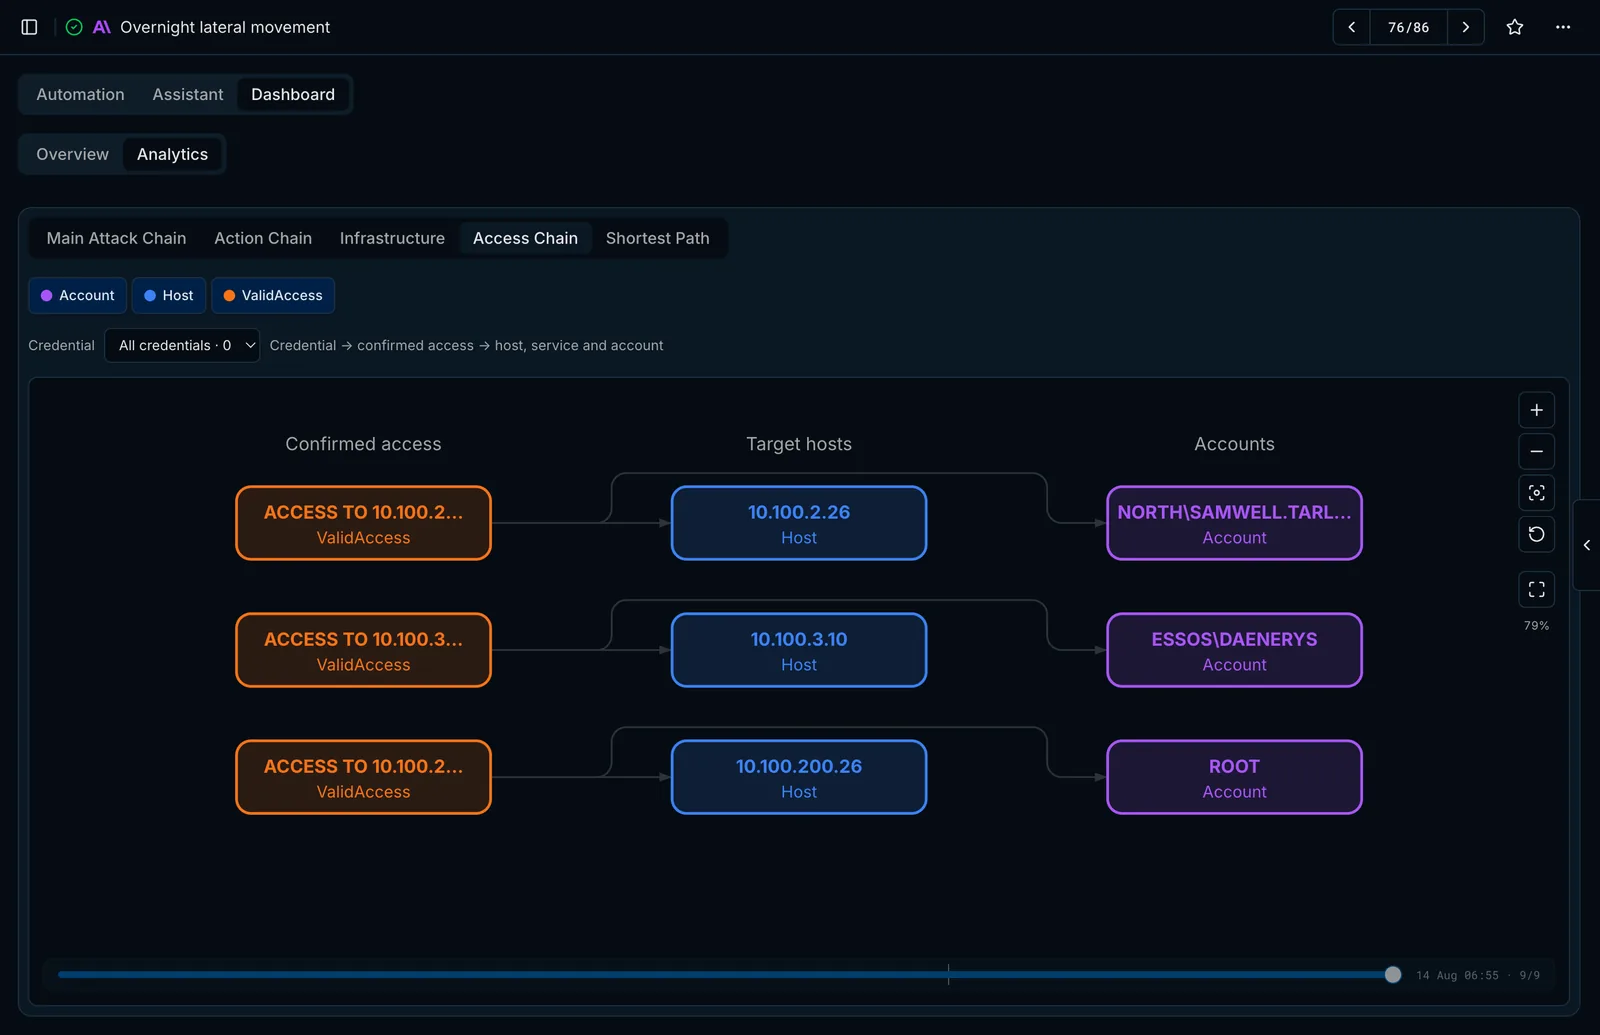This screenshot has width=1600, height=1035.
Task: Select the ROOT account node
Action: (1235, 777)
